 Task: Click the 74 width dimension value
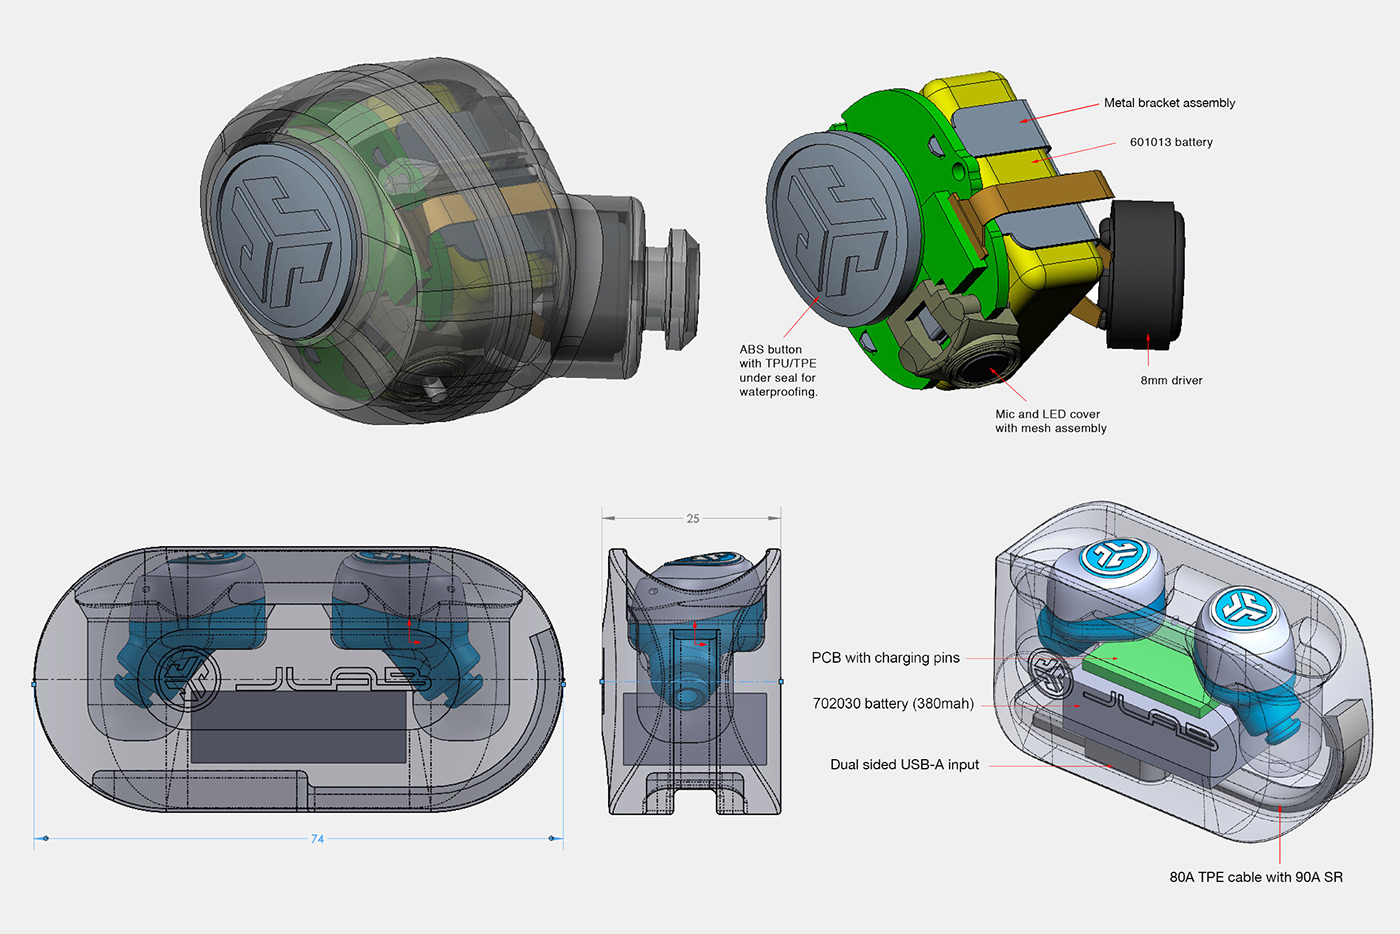click(317, 839)
